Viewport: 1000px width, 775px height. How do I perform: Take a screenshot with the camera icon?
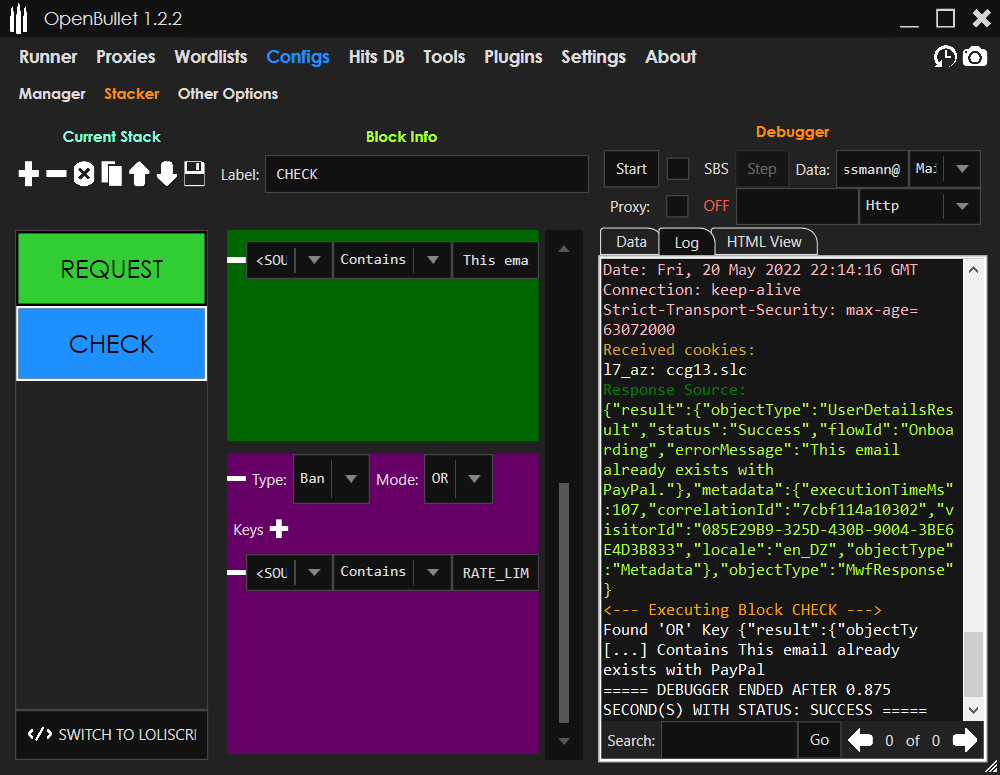[x=974, y=57]
